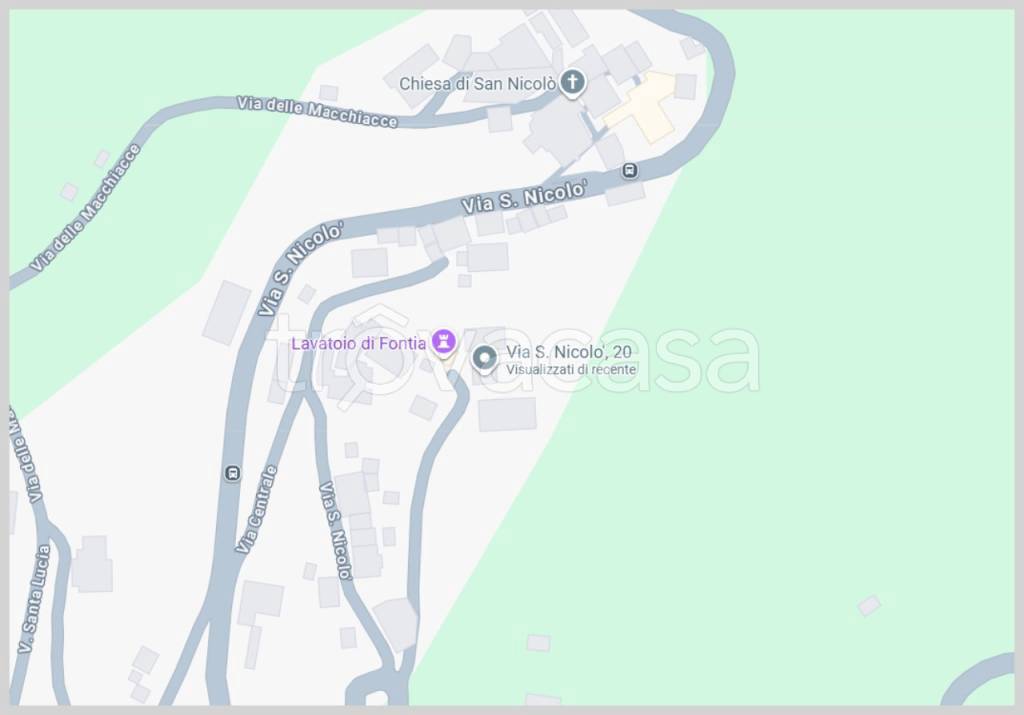This screenshot has height=715, width=1024.
Task: Click the horizontal Via delle Macchiacce street label
Action: coord(317,112)
